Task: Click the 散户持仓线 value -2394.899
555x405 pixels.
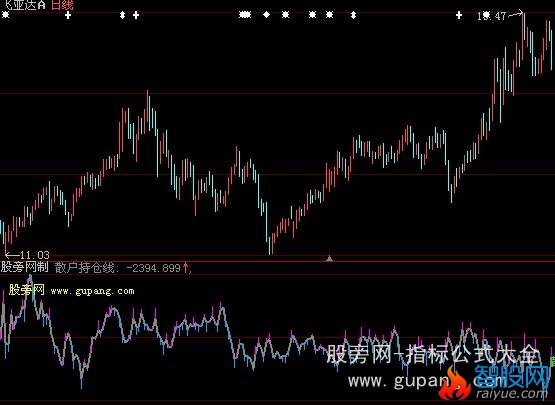Action: [x=153, y=268]
